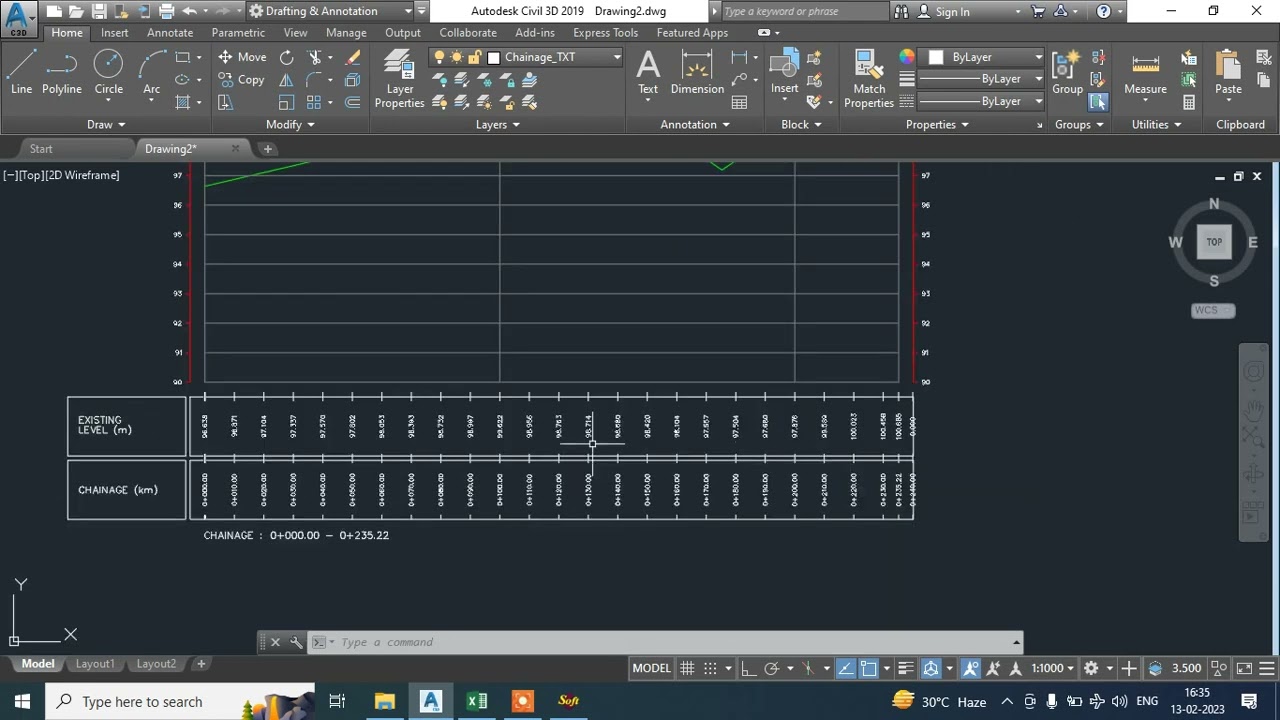Select the Arc tool
This screenshot has width=1280, height=720.
[x=152, y=73]
